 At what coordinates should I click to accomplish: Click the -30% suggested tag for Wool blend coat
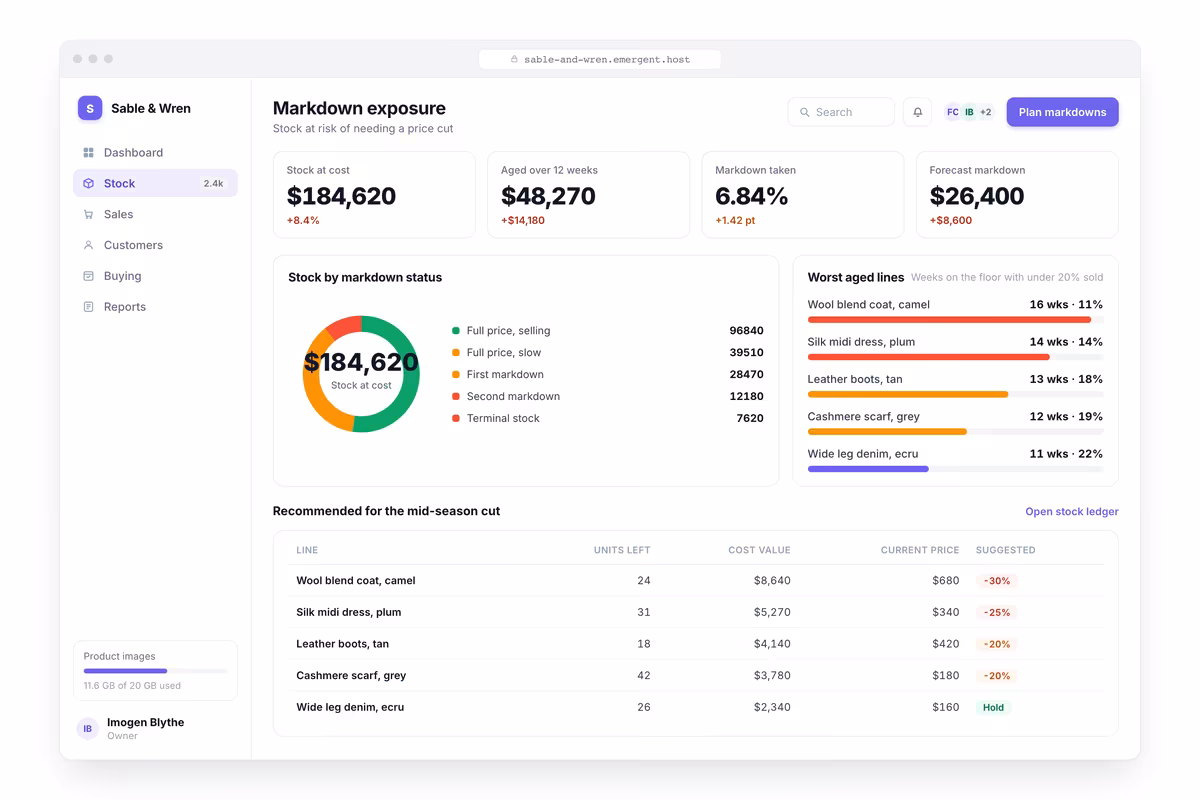[996, 581]
